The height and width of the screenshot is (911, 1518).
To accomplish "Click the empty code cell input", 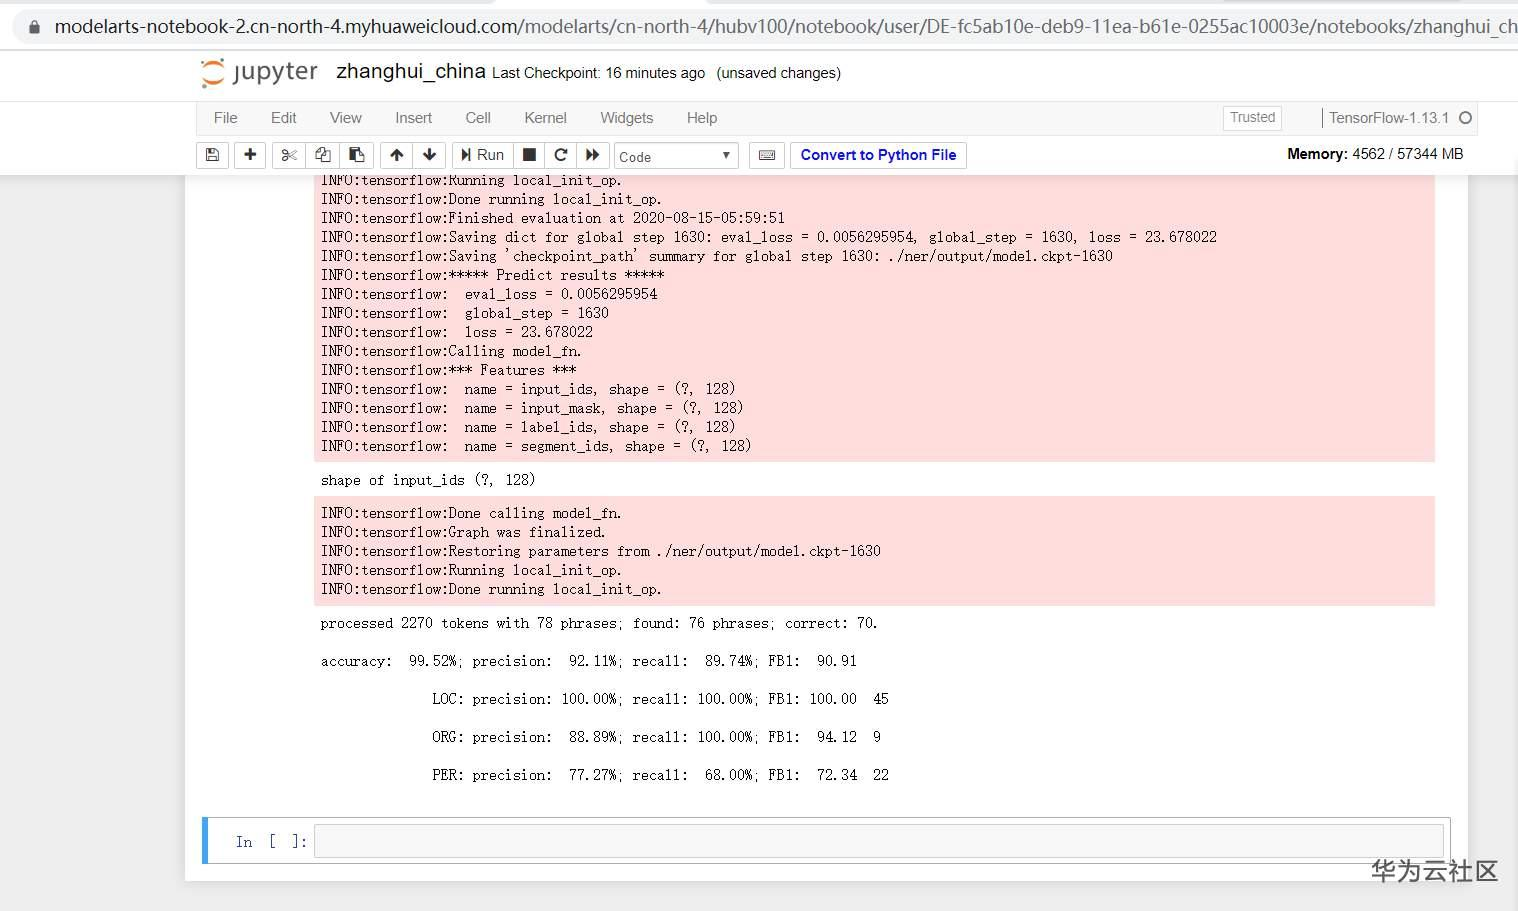I will (x=879, y=841).
